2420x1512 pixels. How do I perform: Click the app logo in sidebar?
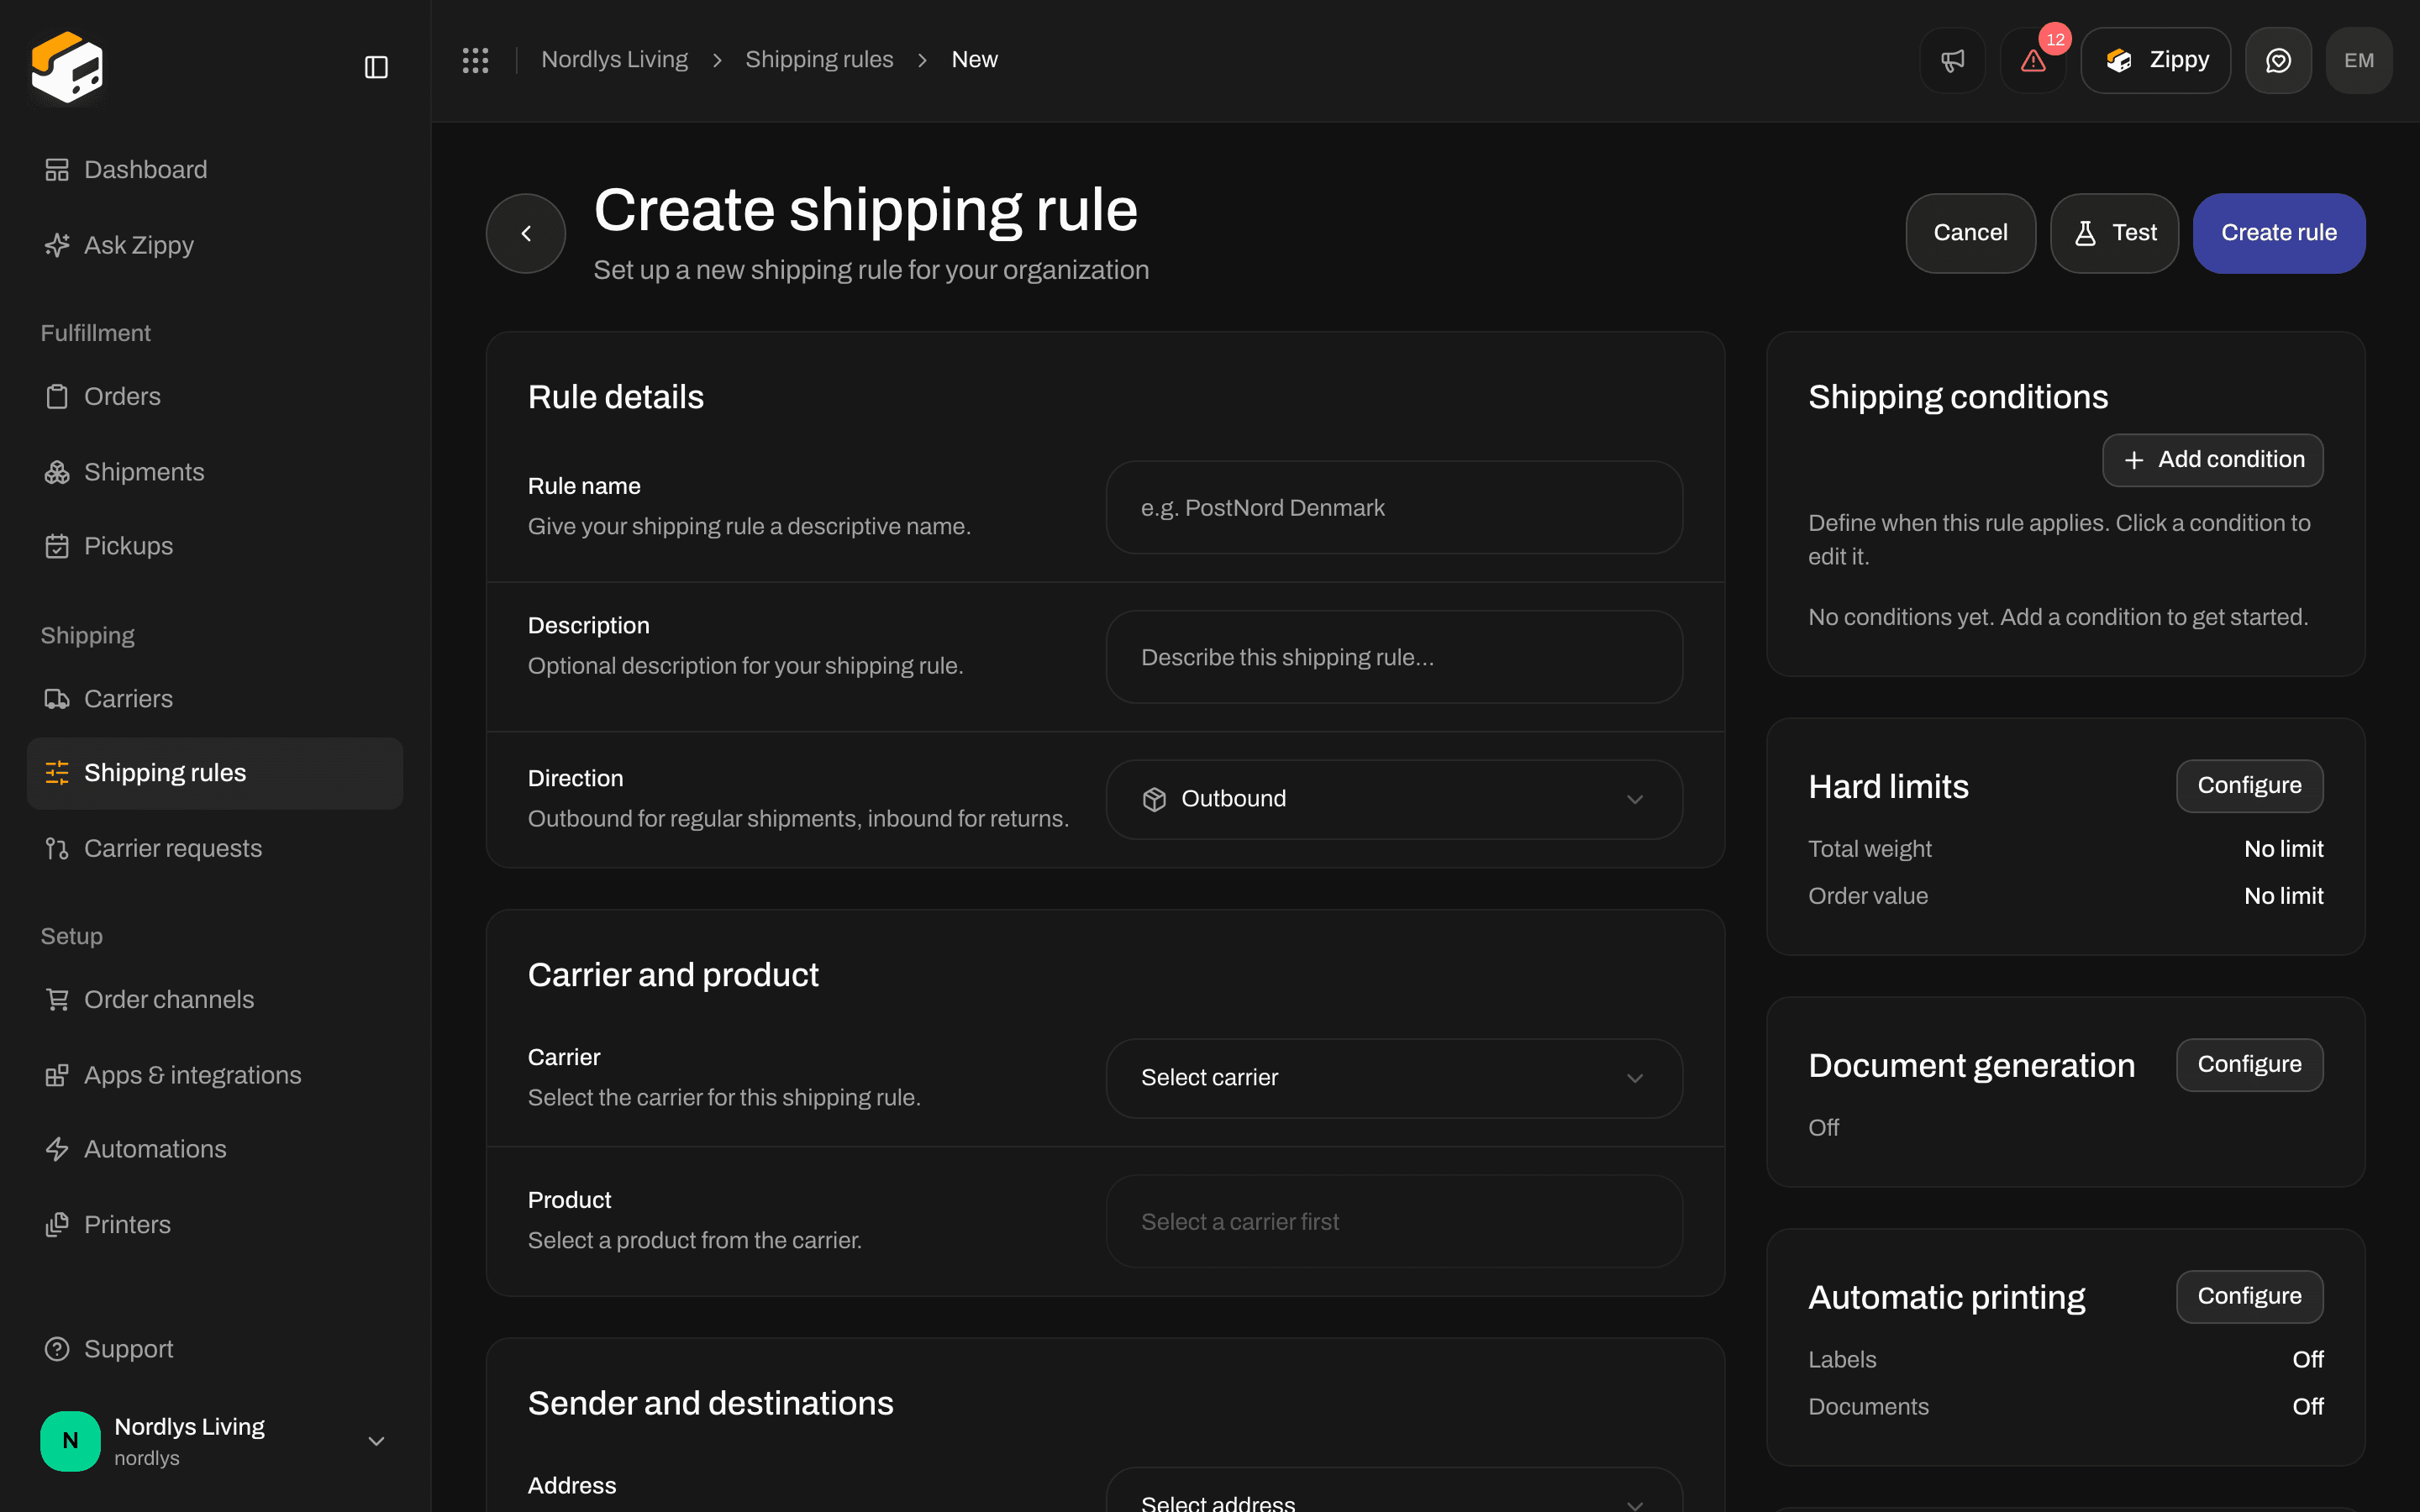[67, 67]
